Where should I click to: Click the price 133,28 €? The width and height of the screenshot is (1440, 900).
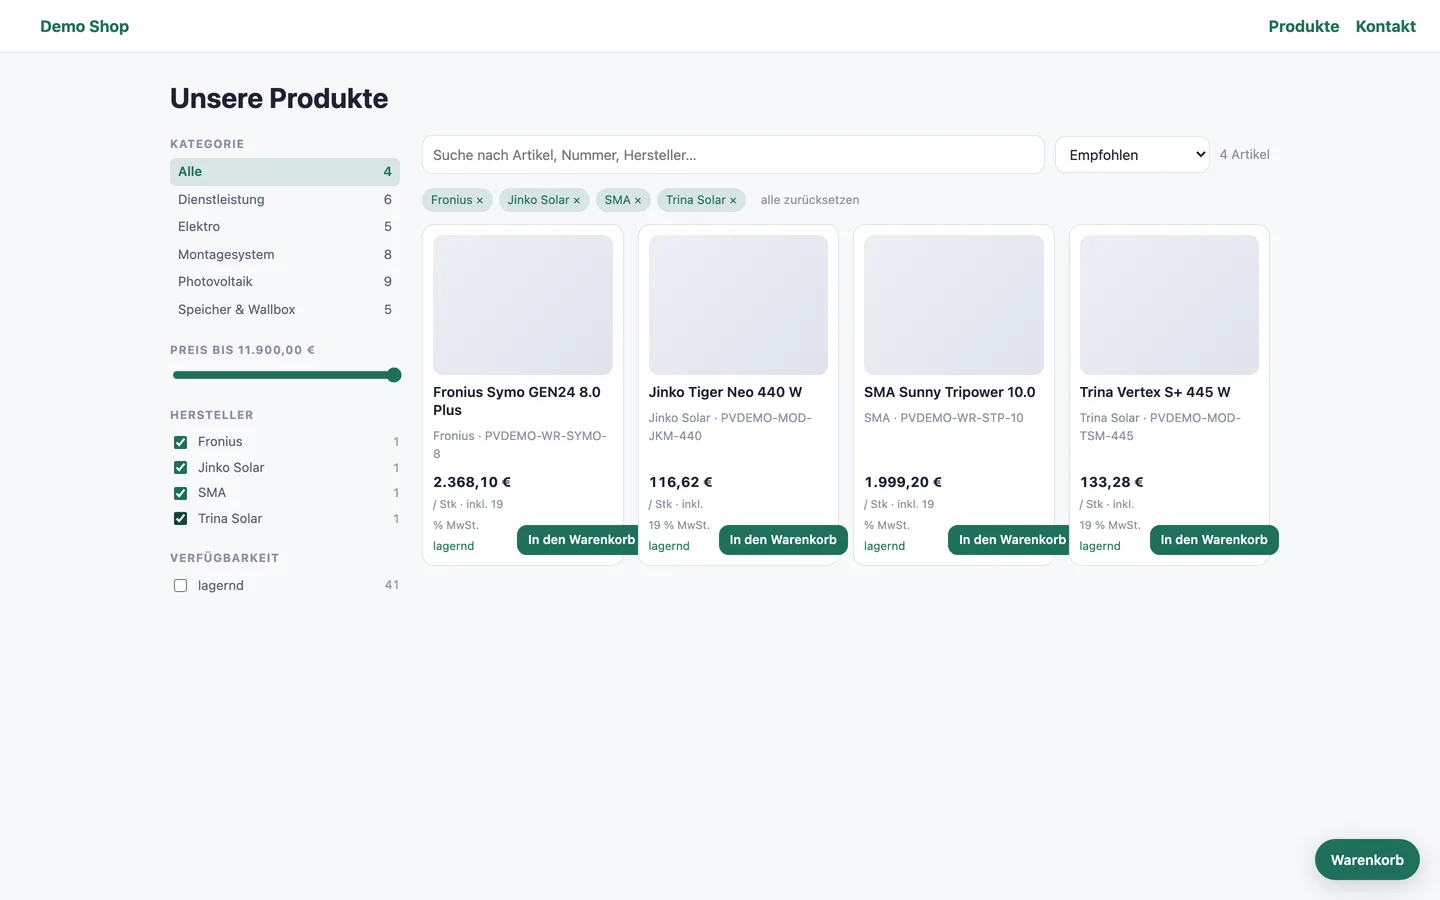[x=1112, y=482]
